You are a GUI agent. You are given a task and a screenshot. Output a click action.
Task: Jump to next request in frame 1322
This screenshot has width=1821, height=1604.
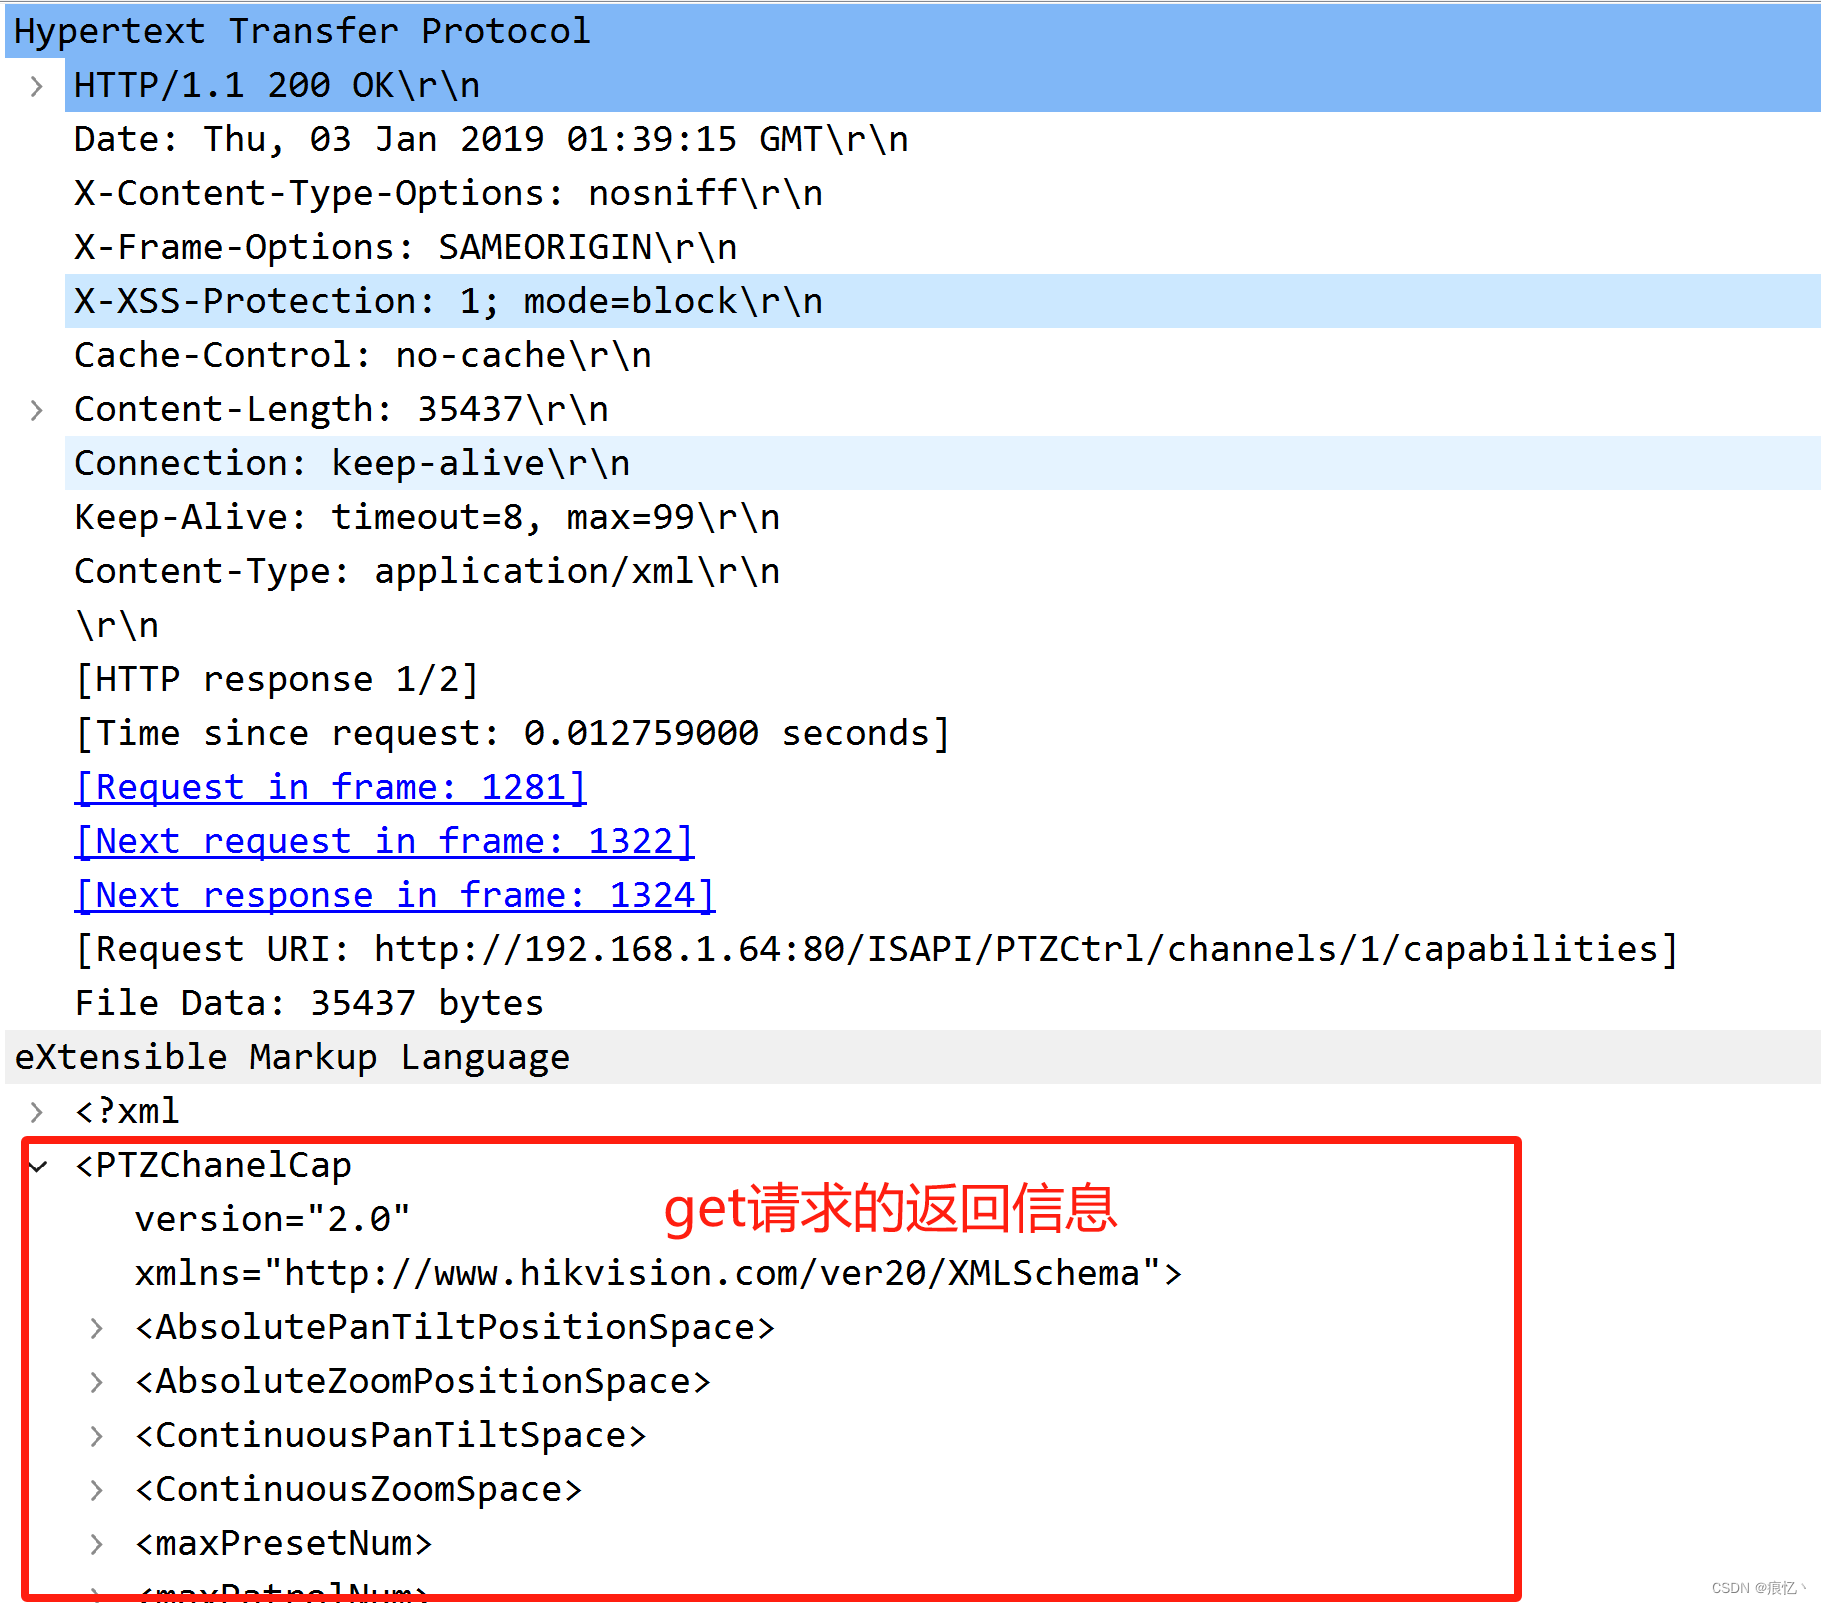384,841
